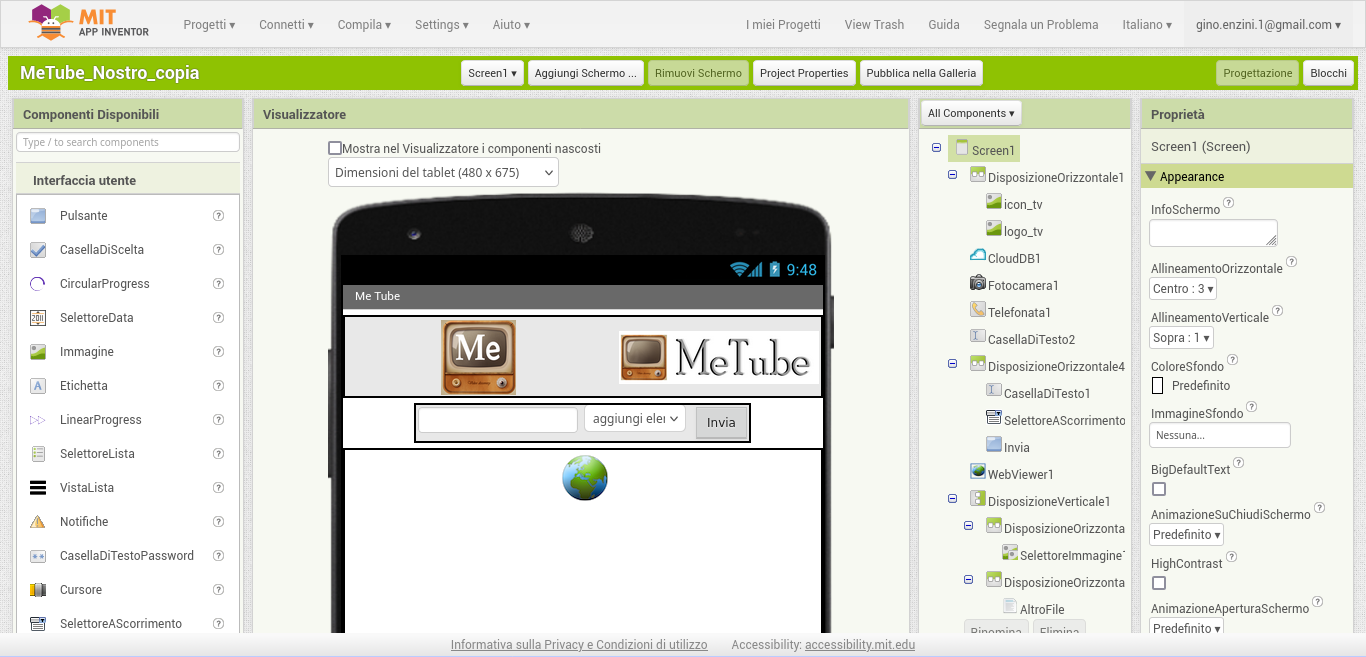
Task: Open help icon next to Immagine component
Action: 218,352
